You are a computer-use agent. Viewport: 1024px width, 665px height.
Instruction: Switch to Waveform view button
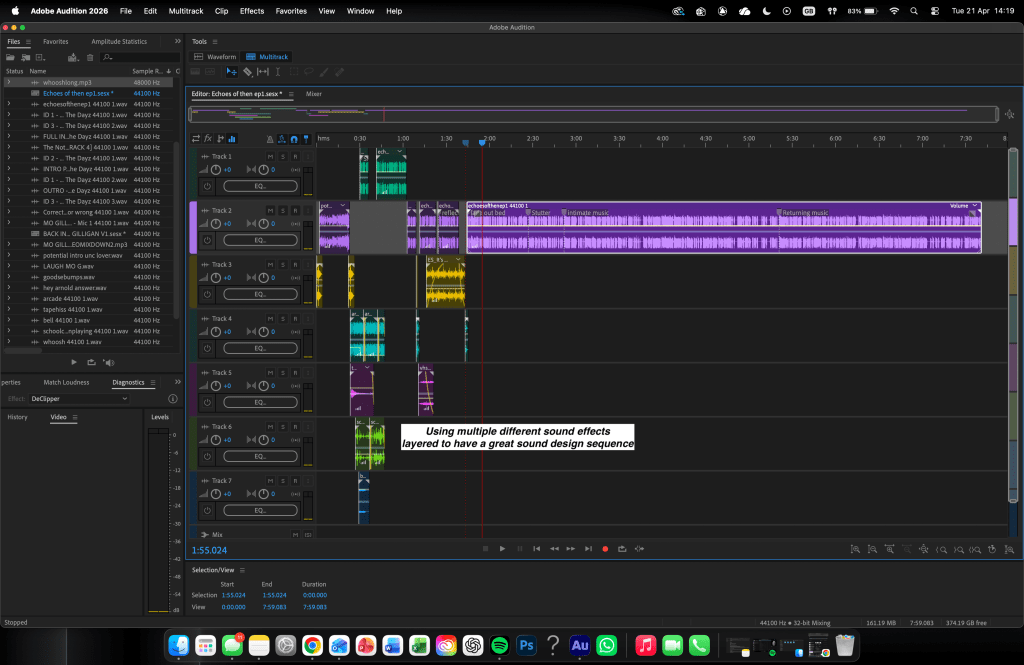point(215,57)
